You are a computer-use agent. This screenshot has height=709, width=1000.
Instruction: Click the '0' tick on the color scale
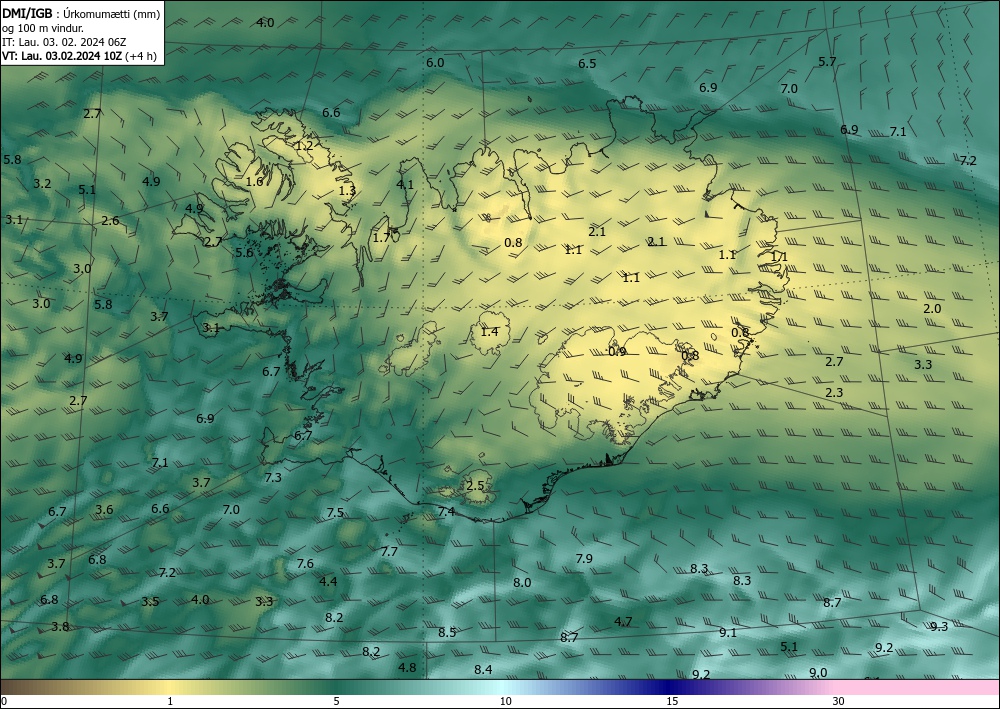[x=4, y=701]
